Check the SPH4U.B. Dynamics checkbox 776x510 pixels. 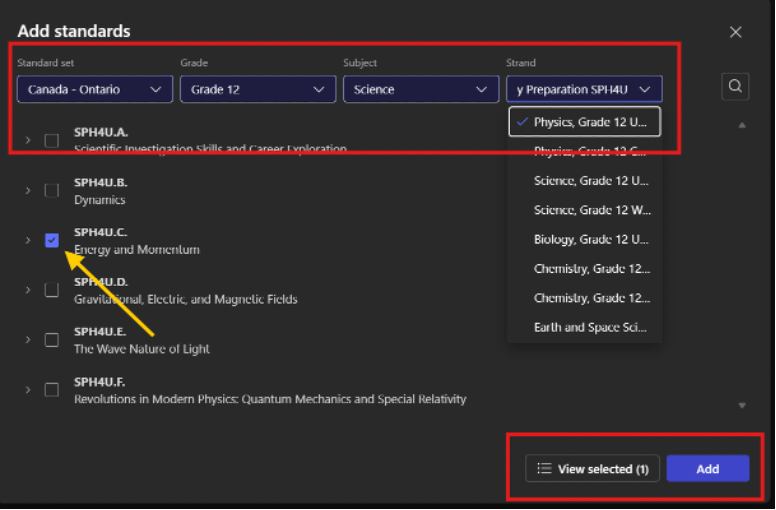[52, 190]
